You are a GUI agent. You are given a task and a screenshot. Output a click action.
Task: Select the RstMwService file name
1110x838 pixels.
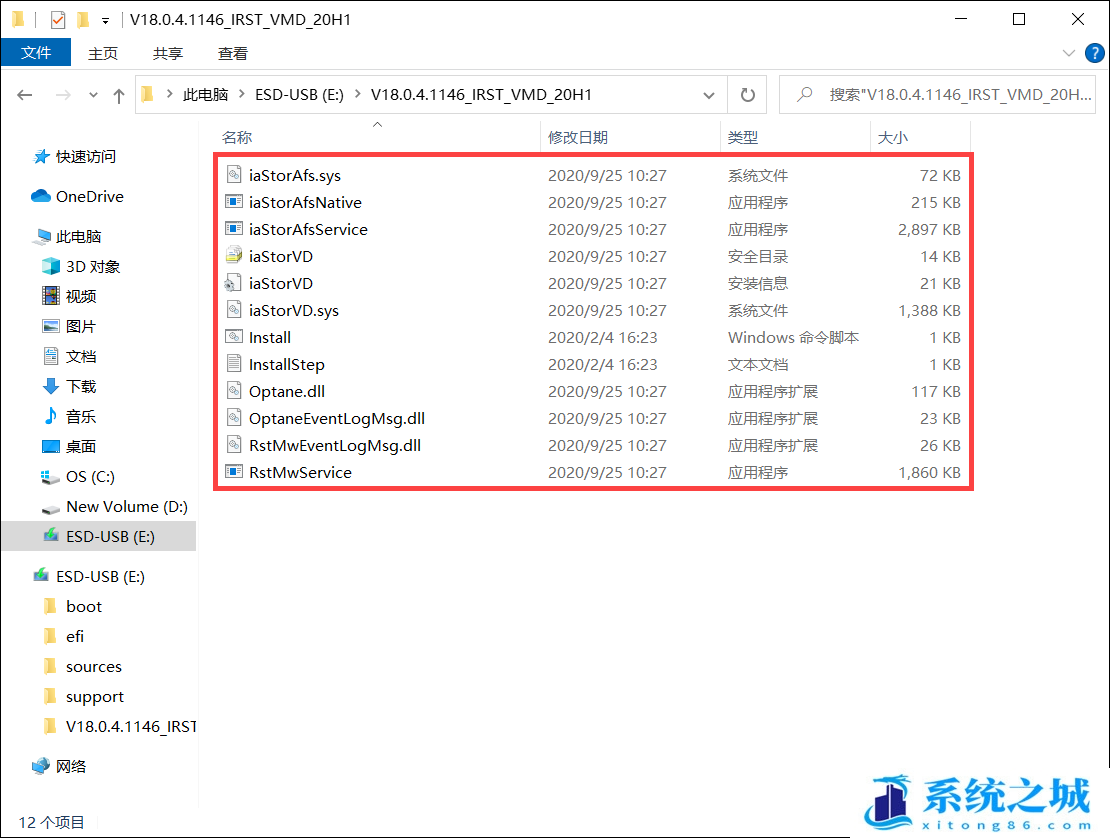pos(300,472)
